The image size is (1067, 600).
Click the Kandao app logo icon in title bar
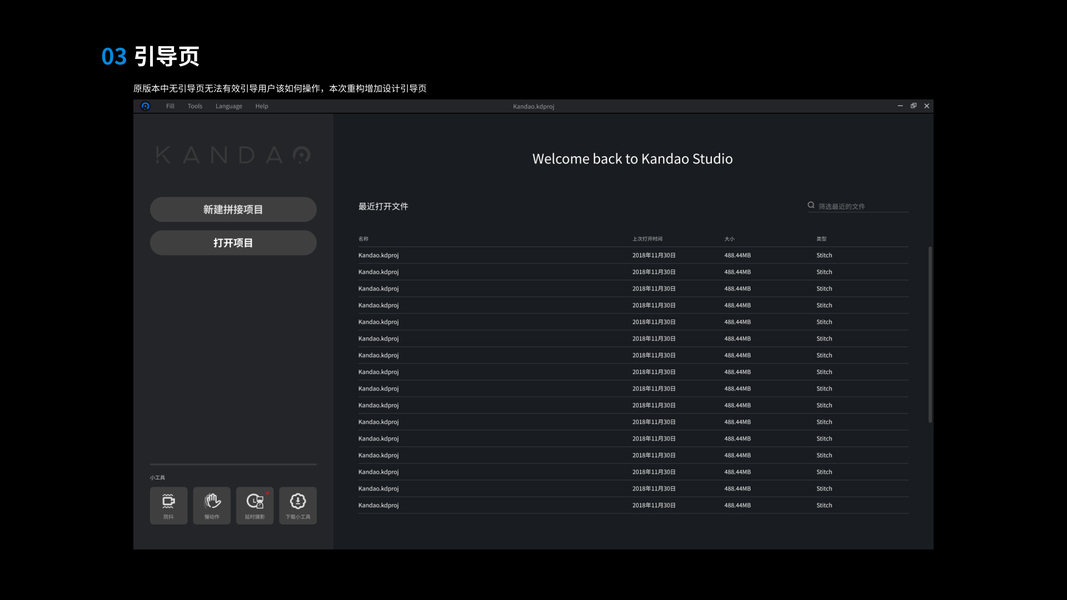click(x=145, y=106)
